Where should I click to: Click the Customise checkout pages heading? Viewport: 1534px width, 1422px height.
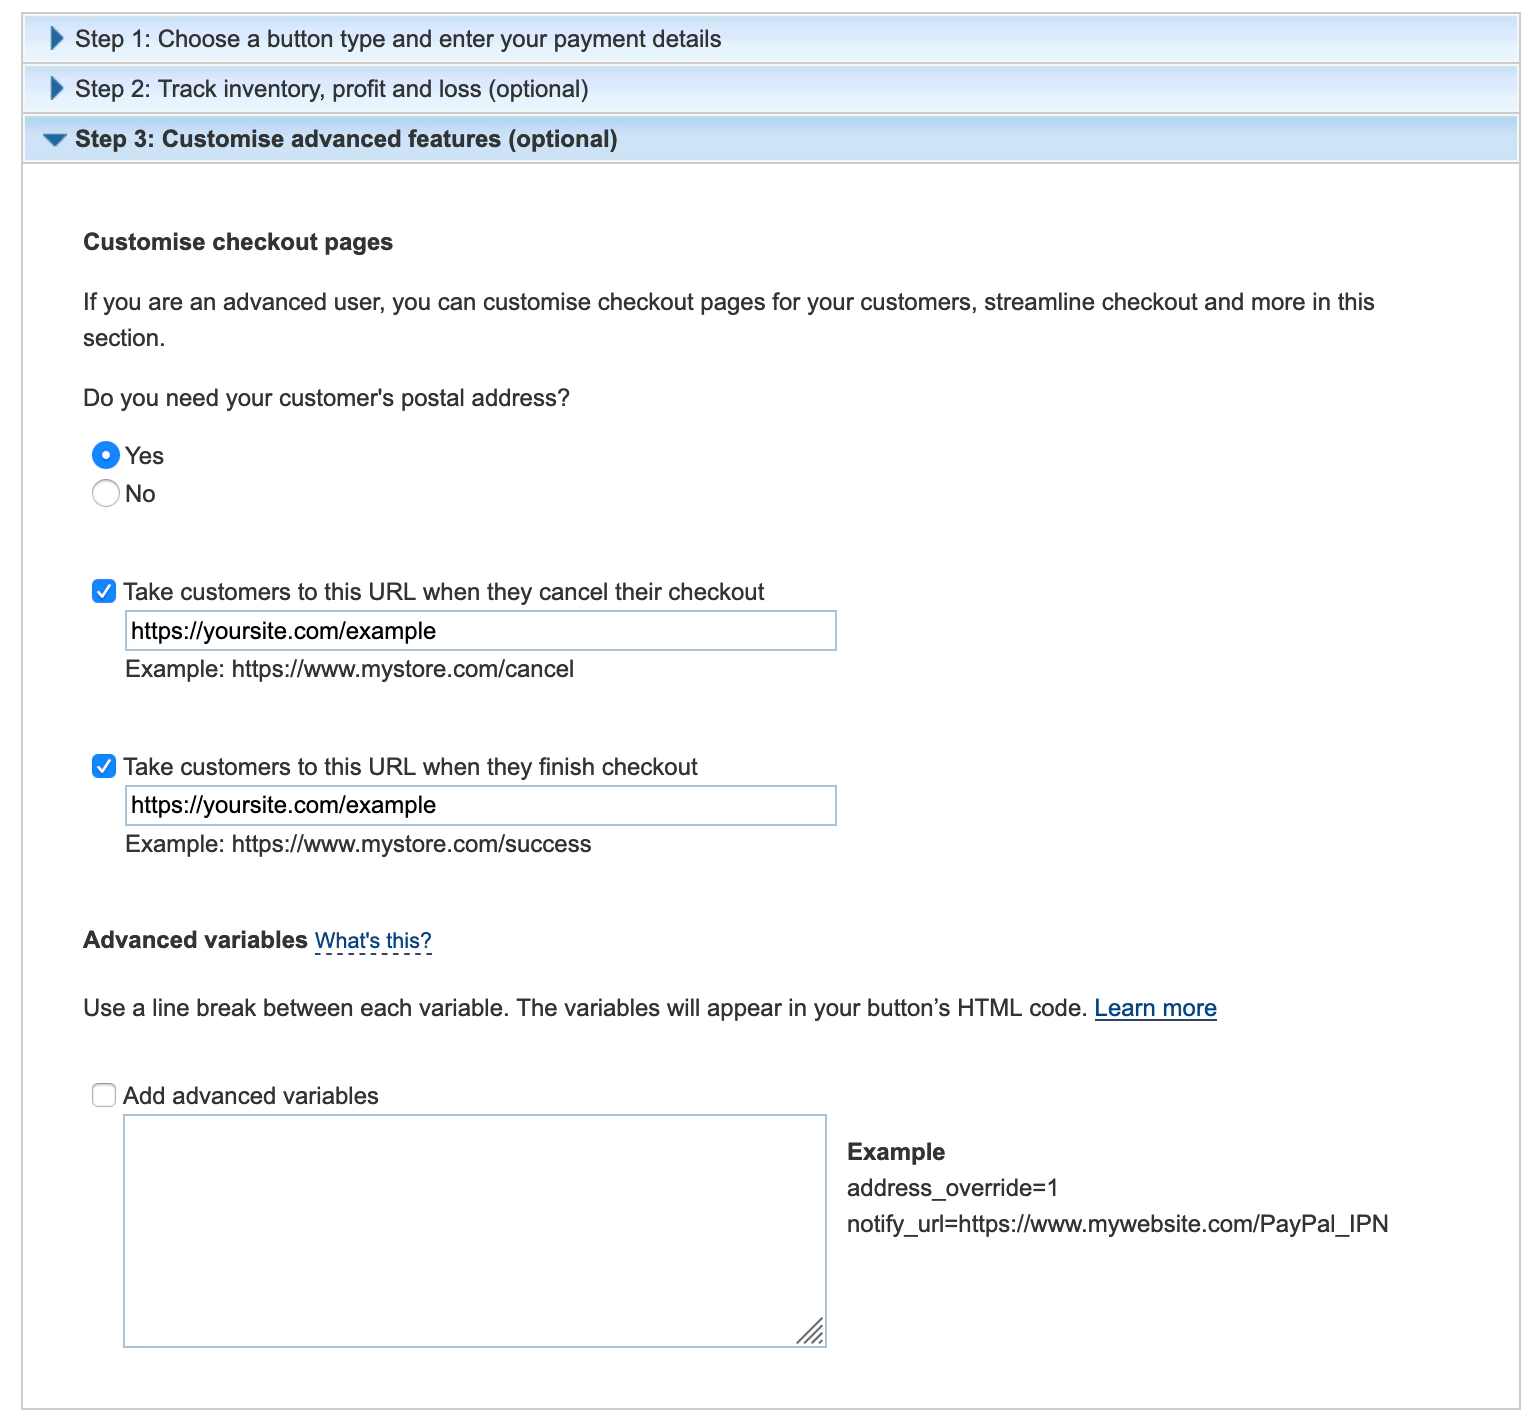tap(238, 241)
